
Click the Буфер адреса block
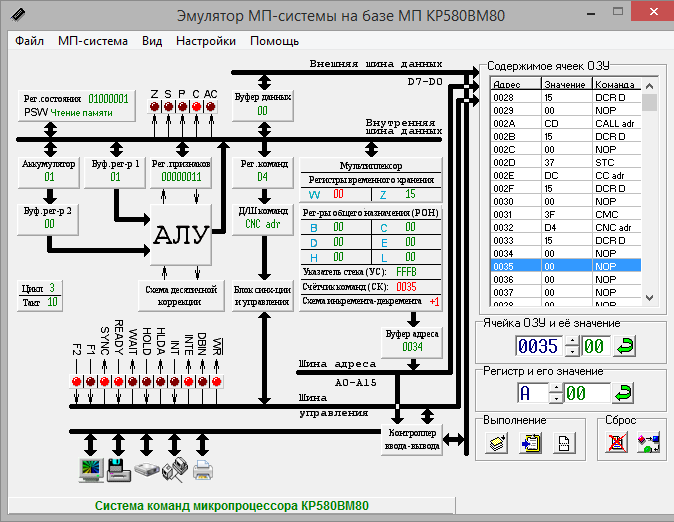(412, 341)
